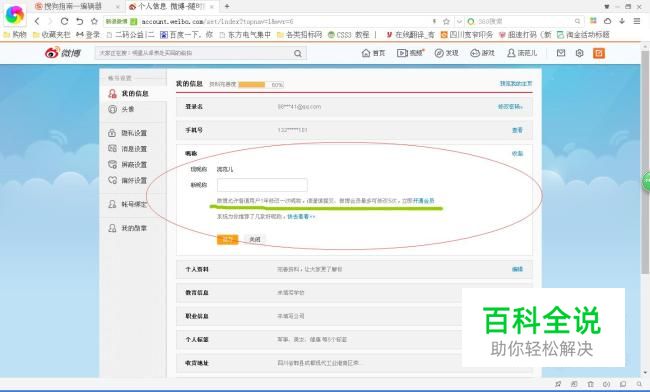Open the browser downloads arrow icon
The image size is (650, 392).
tap(622, 21)
